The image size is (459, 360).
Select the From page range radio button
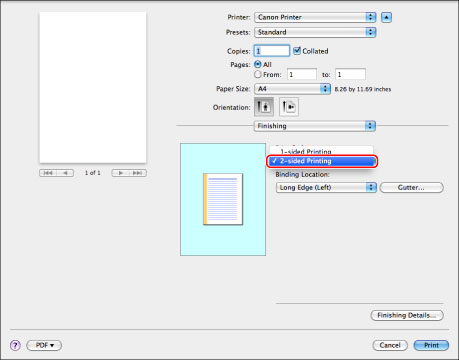258,74
